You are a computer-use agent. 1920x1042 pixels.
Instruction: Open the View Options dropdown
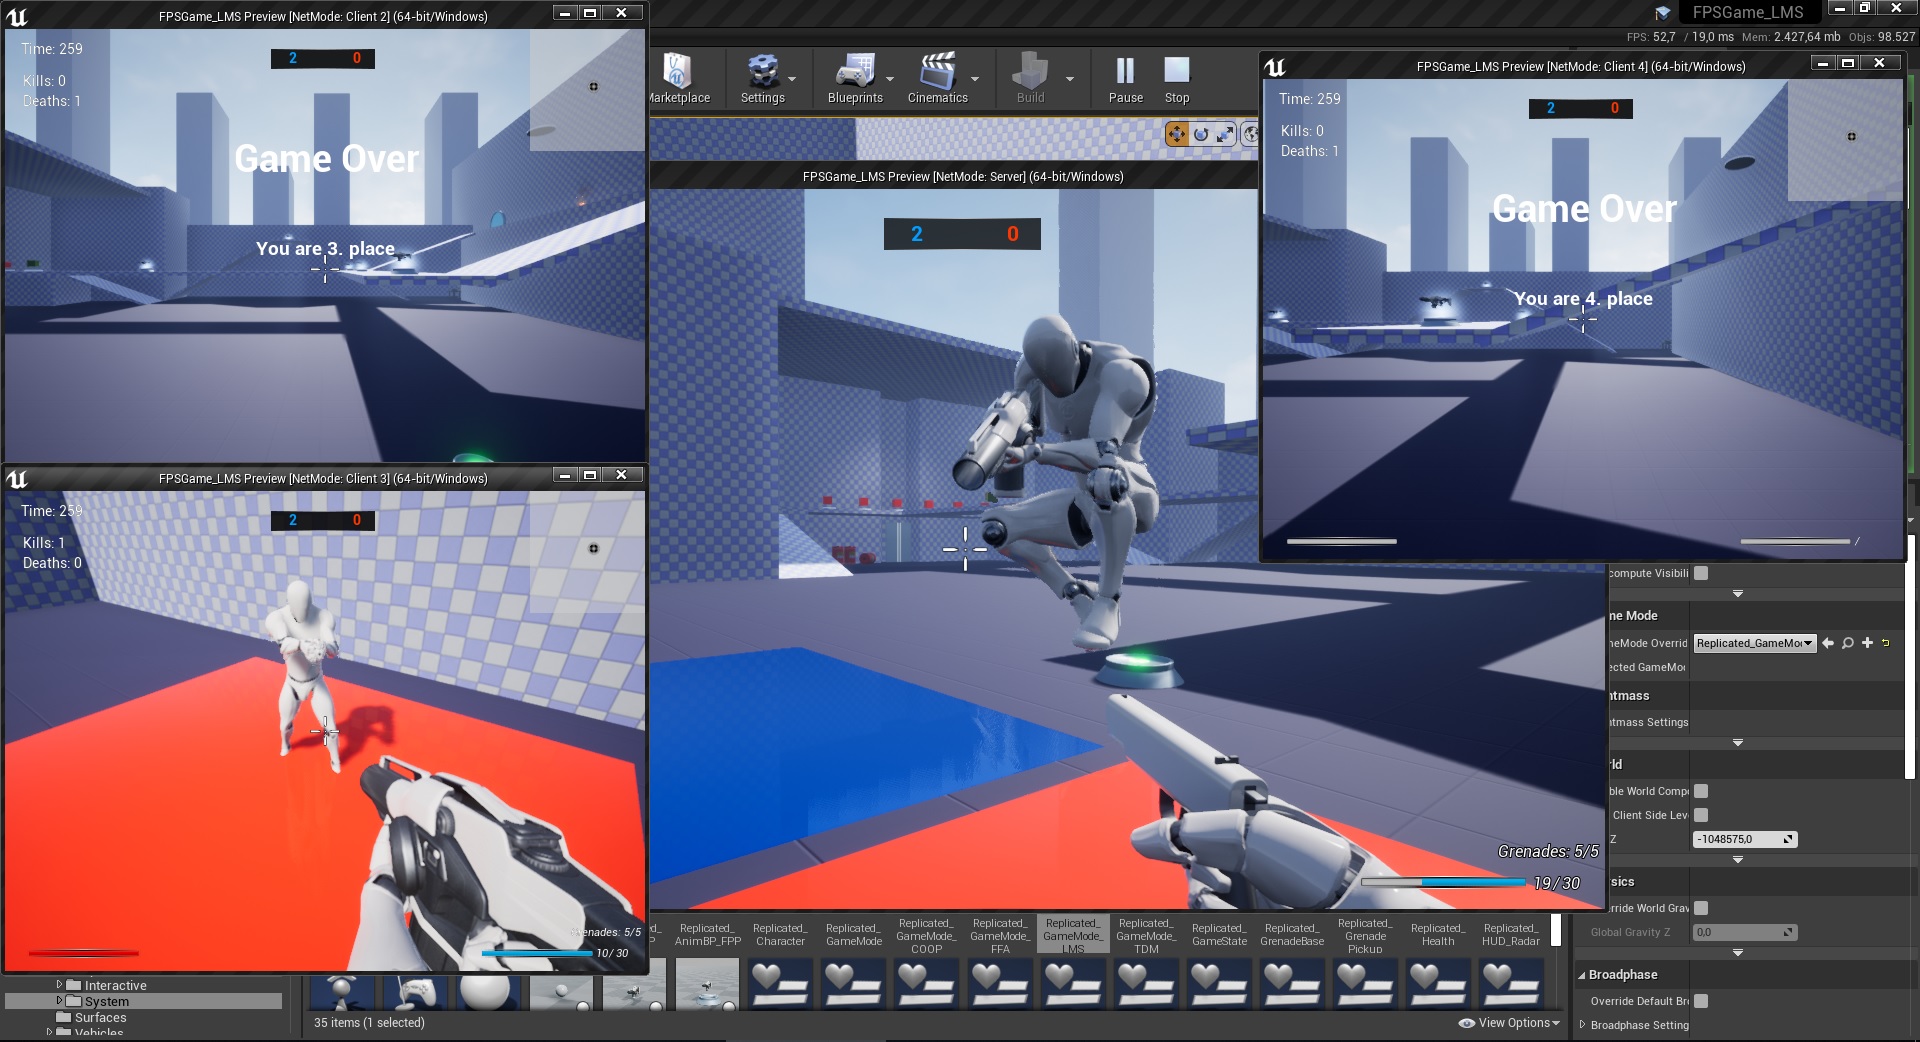click(x=1510, y=1023)
